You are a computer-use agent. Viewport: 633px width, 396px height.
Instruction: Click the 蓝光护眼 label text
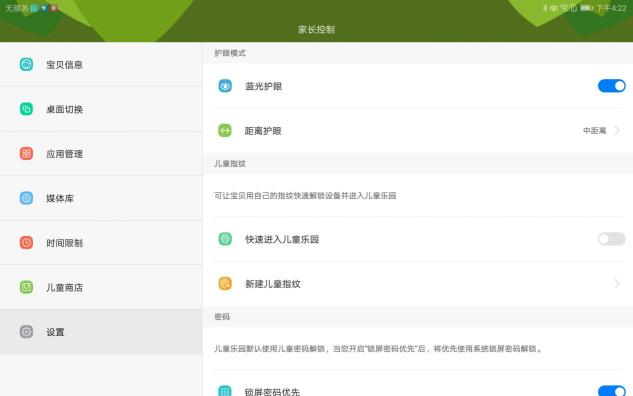pyautogui.click(x=263, y=86)
